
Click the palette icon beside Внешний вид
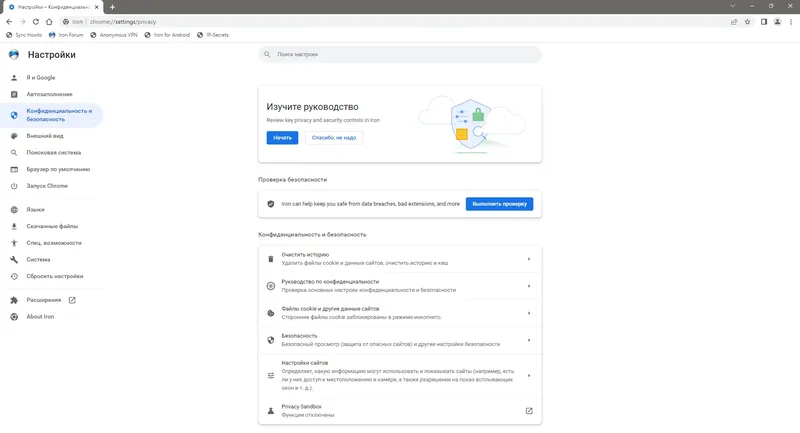click(x=14, y=136)
